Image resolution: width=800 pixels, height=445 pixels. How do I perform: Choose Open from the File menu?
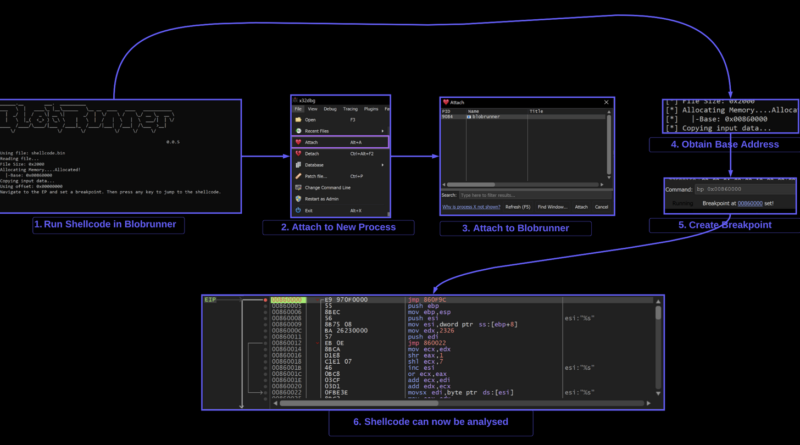[340, 120]
